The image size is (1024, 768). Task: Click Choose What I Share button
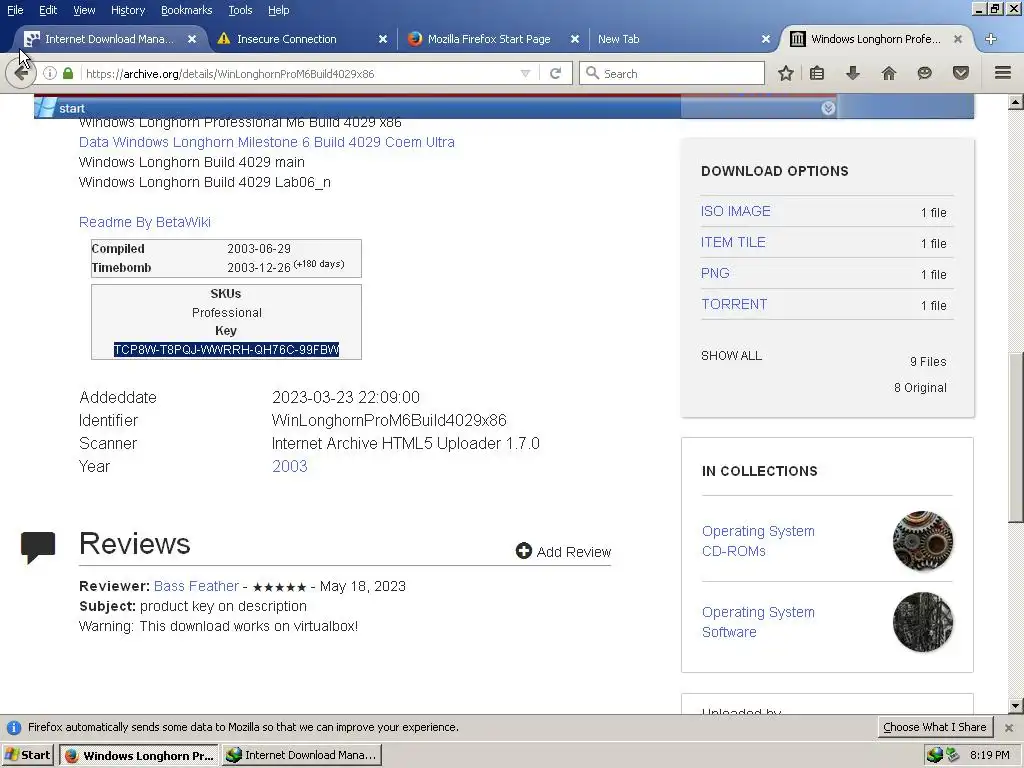(935, 727)
